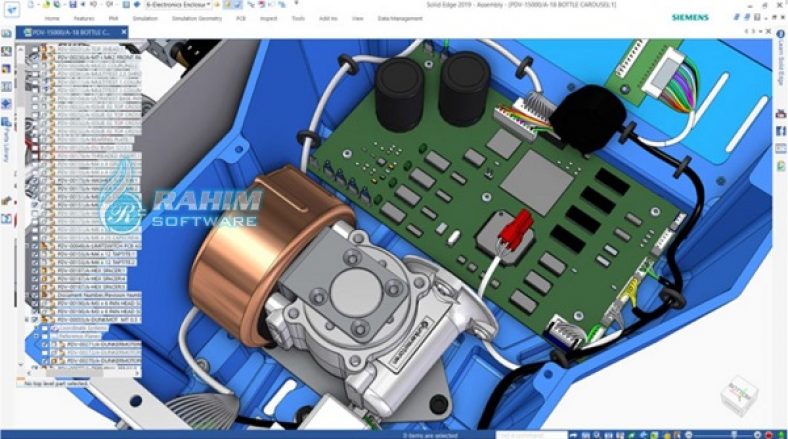788x439 pixels.
Task: Open the PMI ribbon tab
Action: pyautogui.click(x=113, y=19)
